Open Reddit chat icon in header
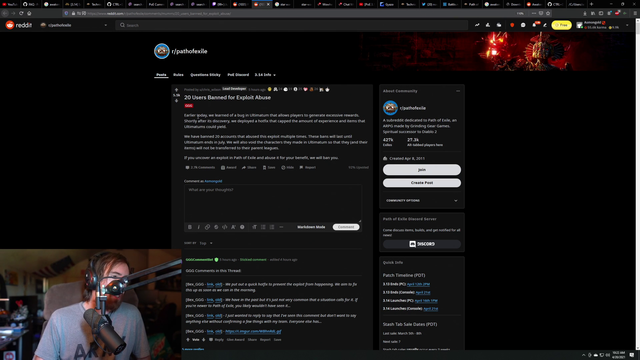Image resolution: width=640 pixels, height=360 pixels. point(523,25)
